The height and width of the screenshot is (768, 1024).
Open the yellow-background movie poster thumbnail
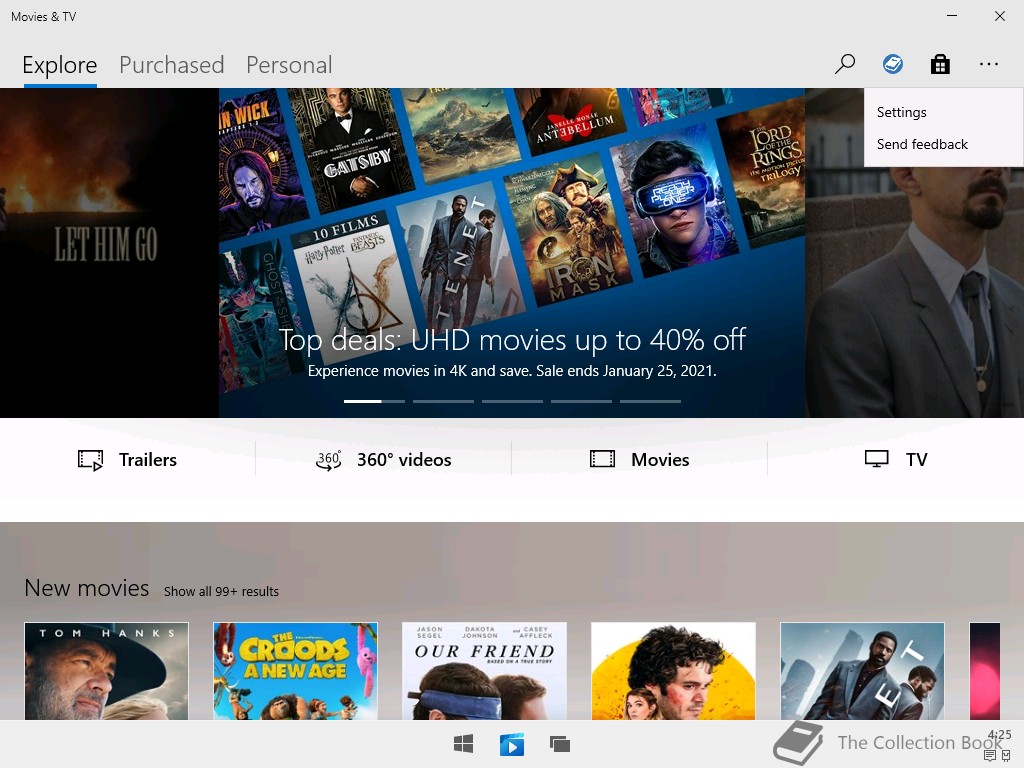pyautogui.click(x=673, y=671)
